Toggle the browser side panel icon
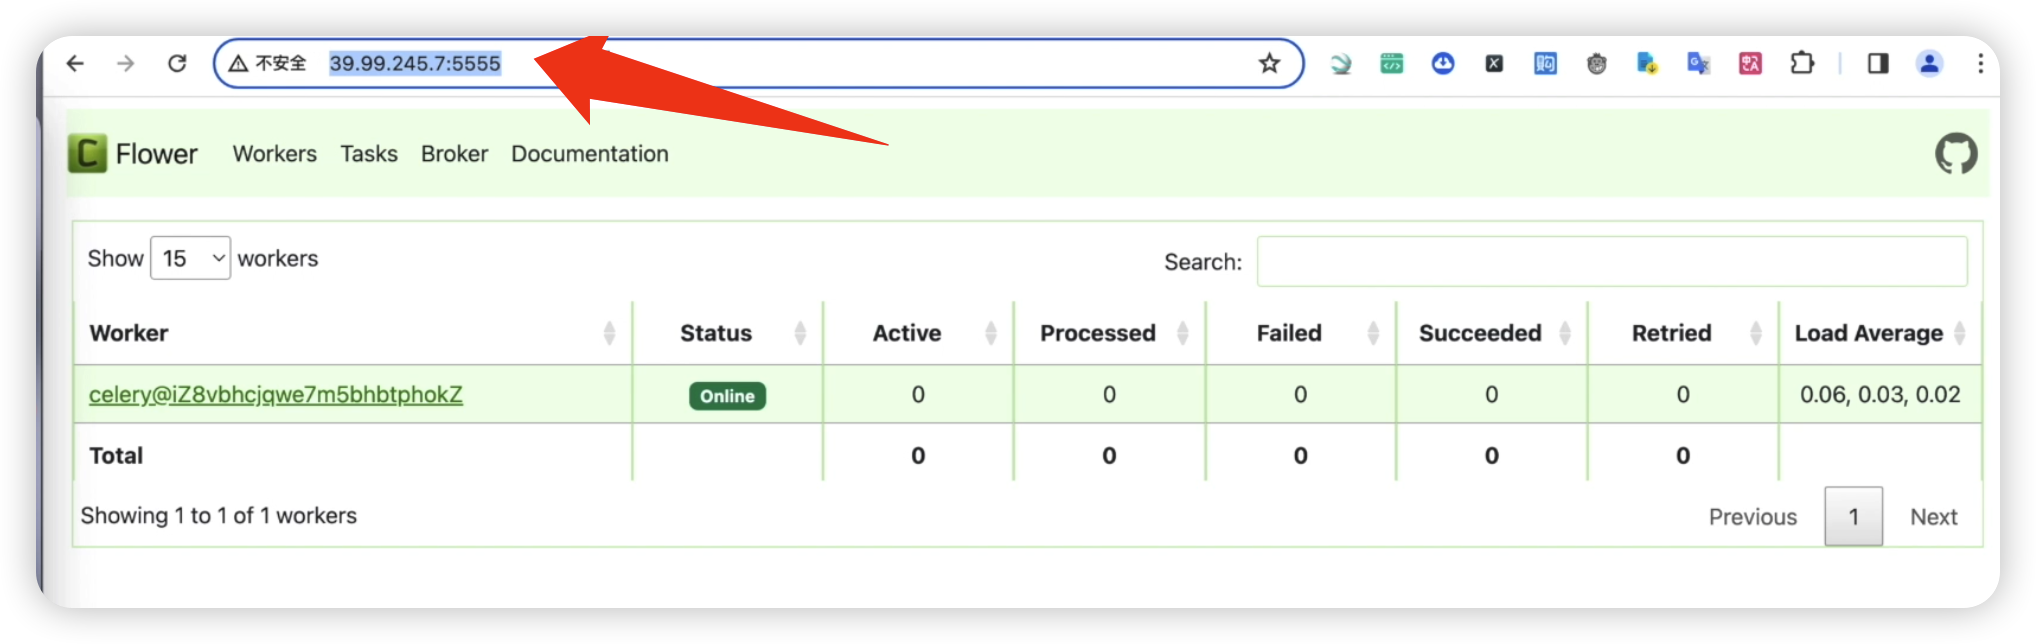The image size is (2036, 644). pos(1878,64)
